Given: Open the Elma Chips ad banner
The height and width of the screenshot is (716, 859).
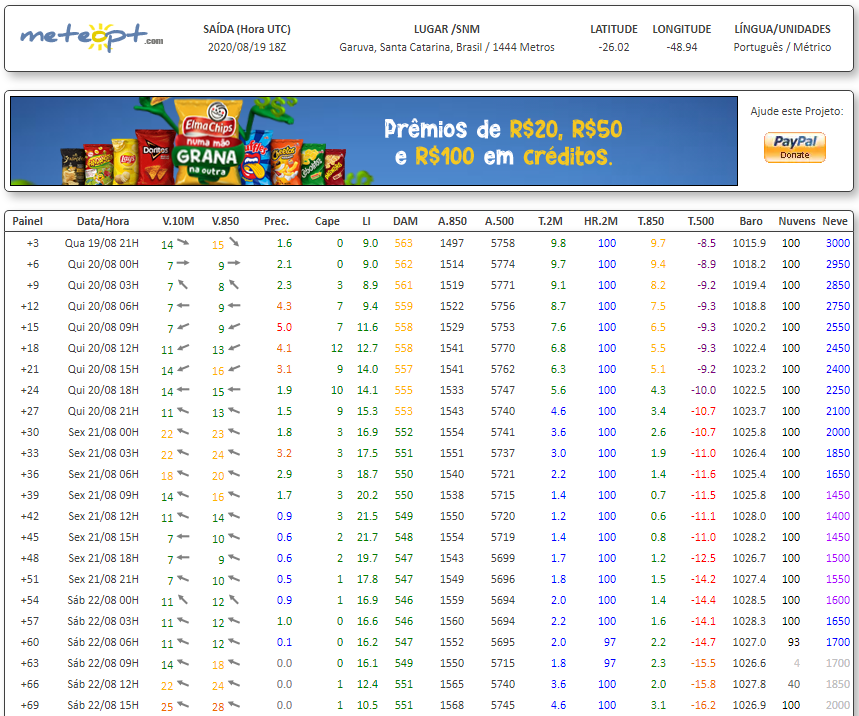Looking at the screenshot, I should [373, 141].
